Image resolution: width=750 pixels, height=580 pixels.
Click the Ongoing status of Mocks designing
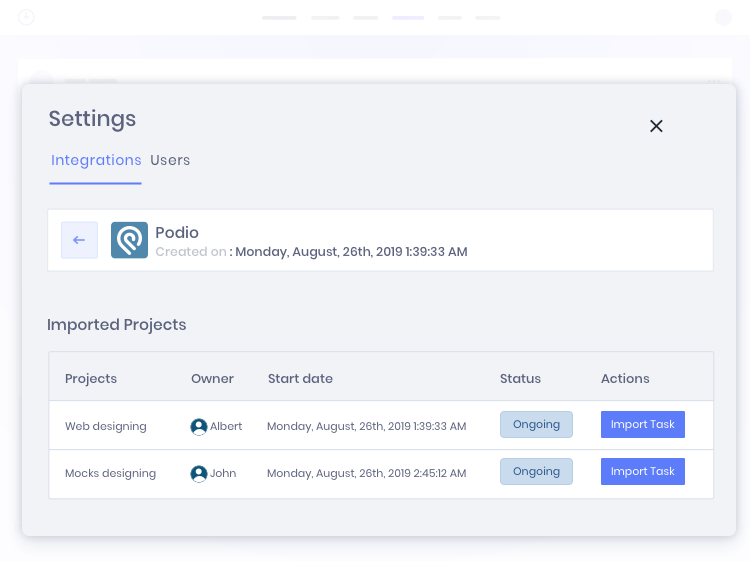click(536, 471)
